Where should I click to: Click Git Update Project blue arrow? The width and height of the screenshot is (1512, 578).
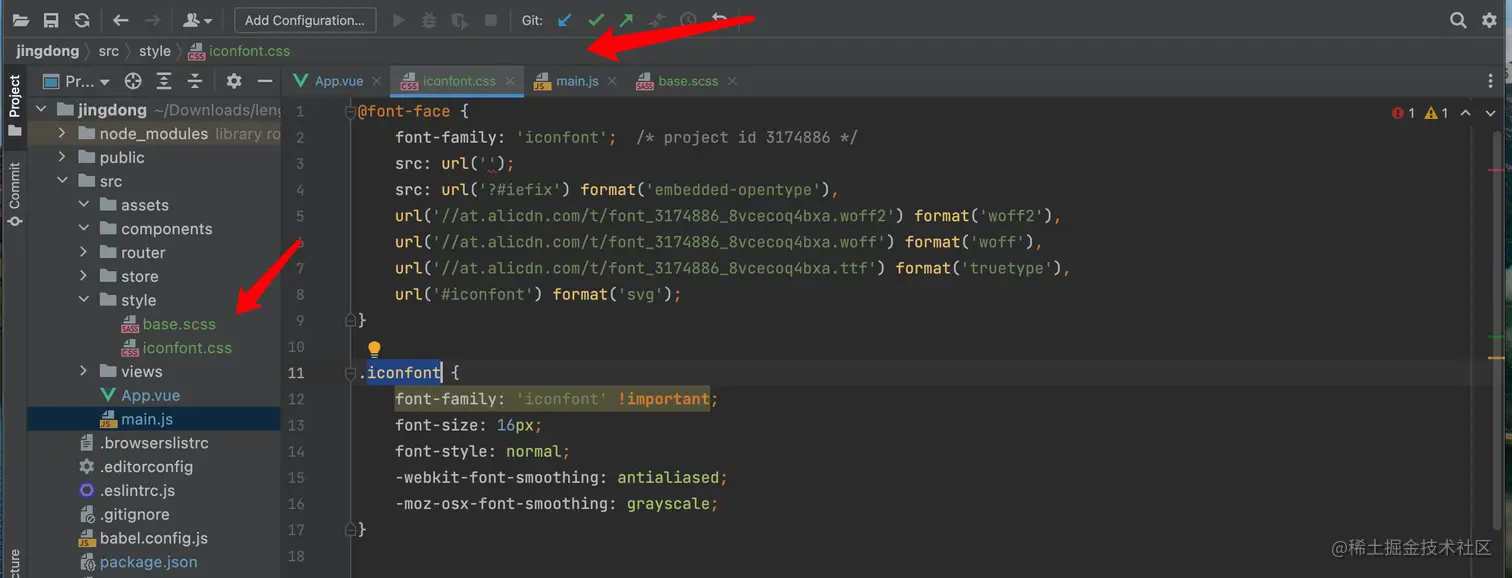click(566, 20)
